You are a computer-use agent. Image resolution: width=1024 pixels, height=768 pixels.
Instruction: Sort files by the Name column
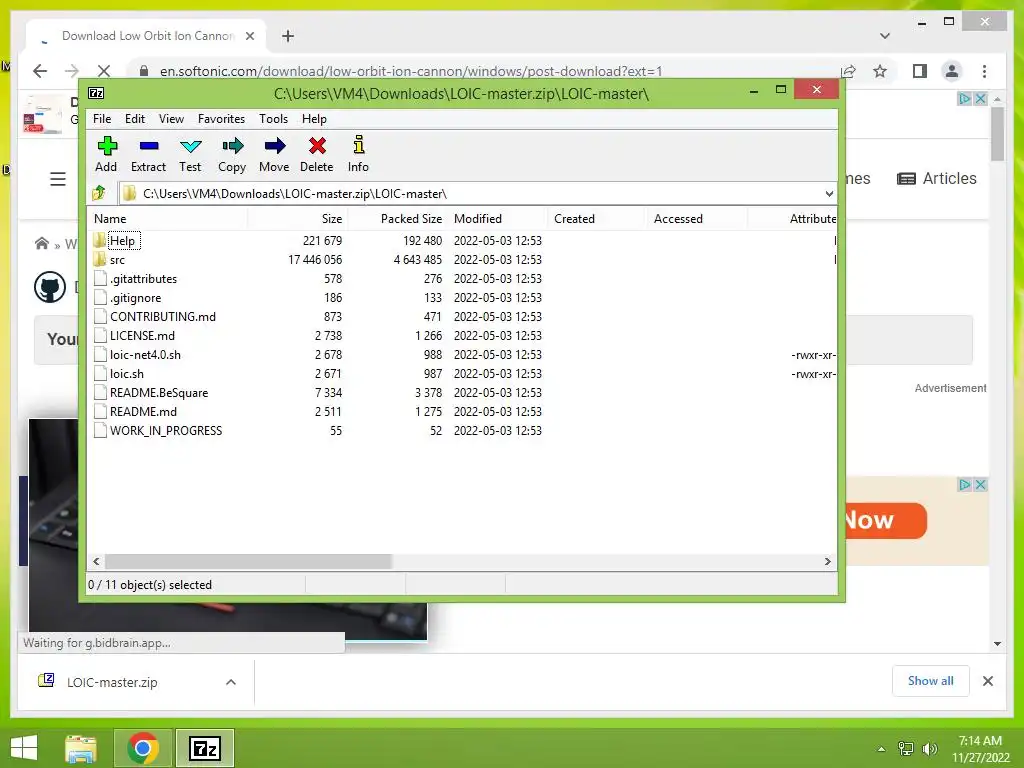pos(168,219)
